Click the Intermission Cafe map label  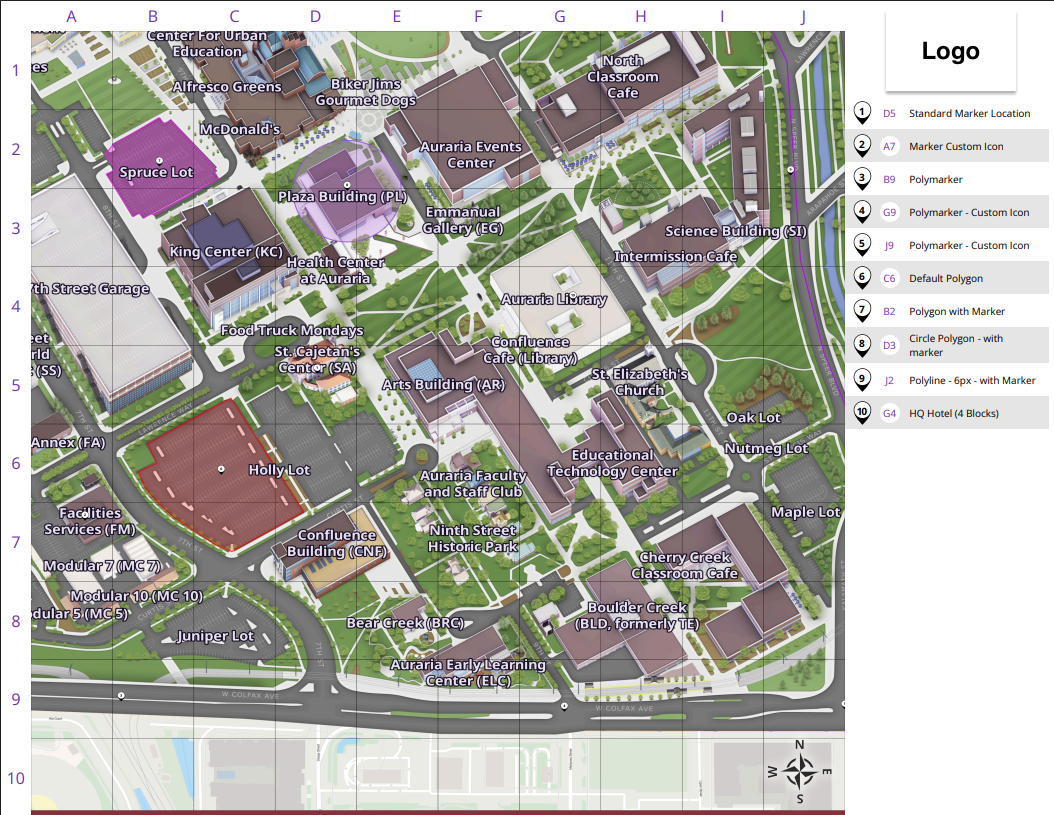[x=675, y=256]
